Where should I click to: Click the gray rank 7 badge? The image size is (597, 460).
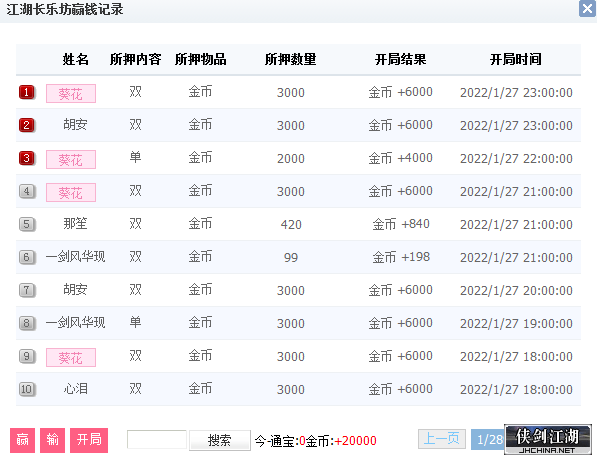click(27, 290)
